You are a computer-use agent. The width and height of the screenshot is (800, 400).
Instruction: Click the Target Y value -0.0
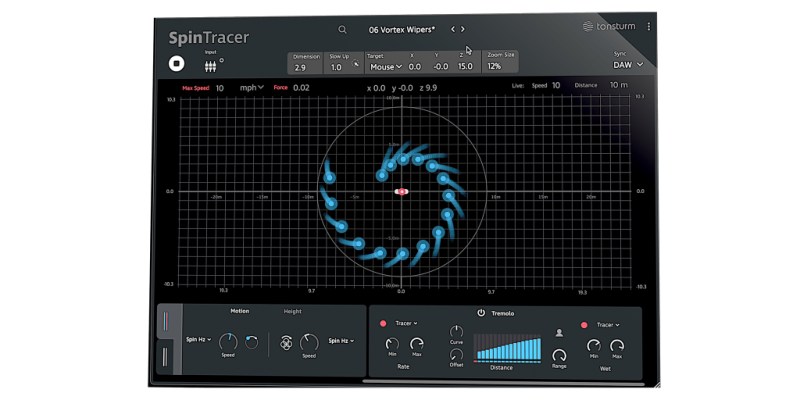[441, 67]
